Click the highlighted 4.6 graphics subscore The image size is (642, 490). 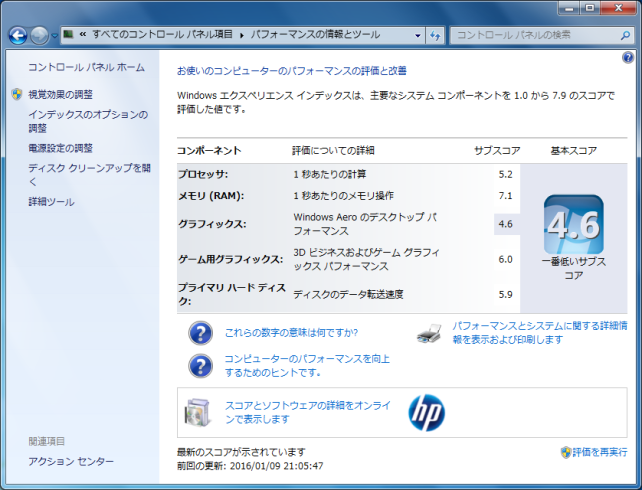tap(507, 224)
